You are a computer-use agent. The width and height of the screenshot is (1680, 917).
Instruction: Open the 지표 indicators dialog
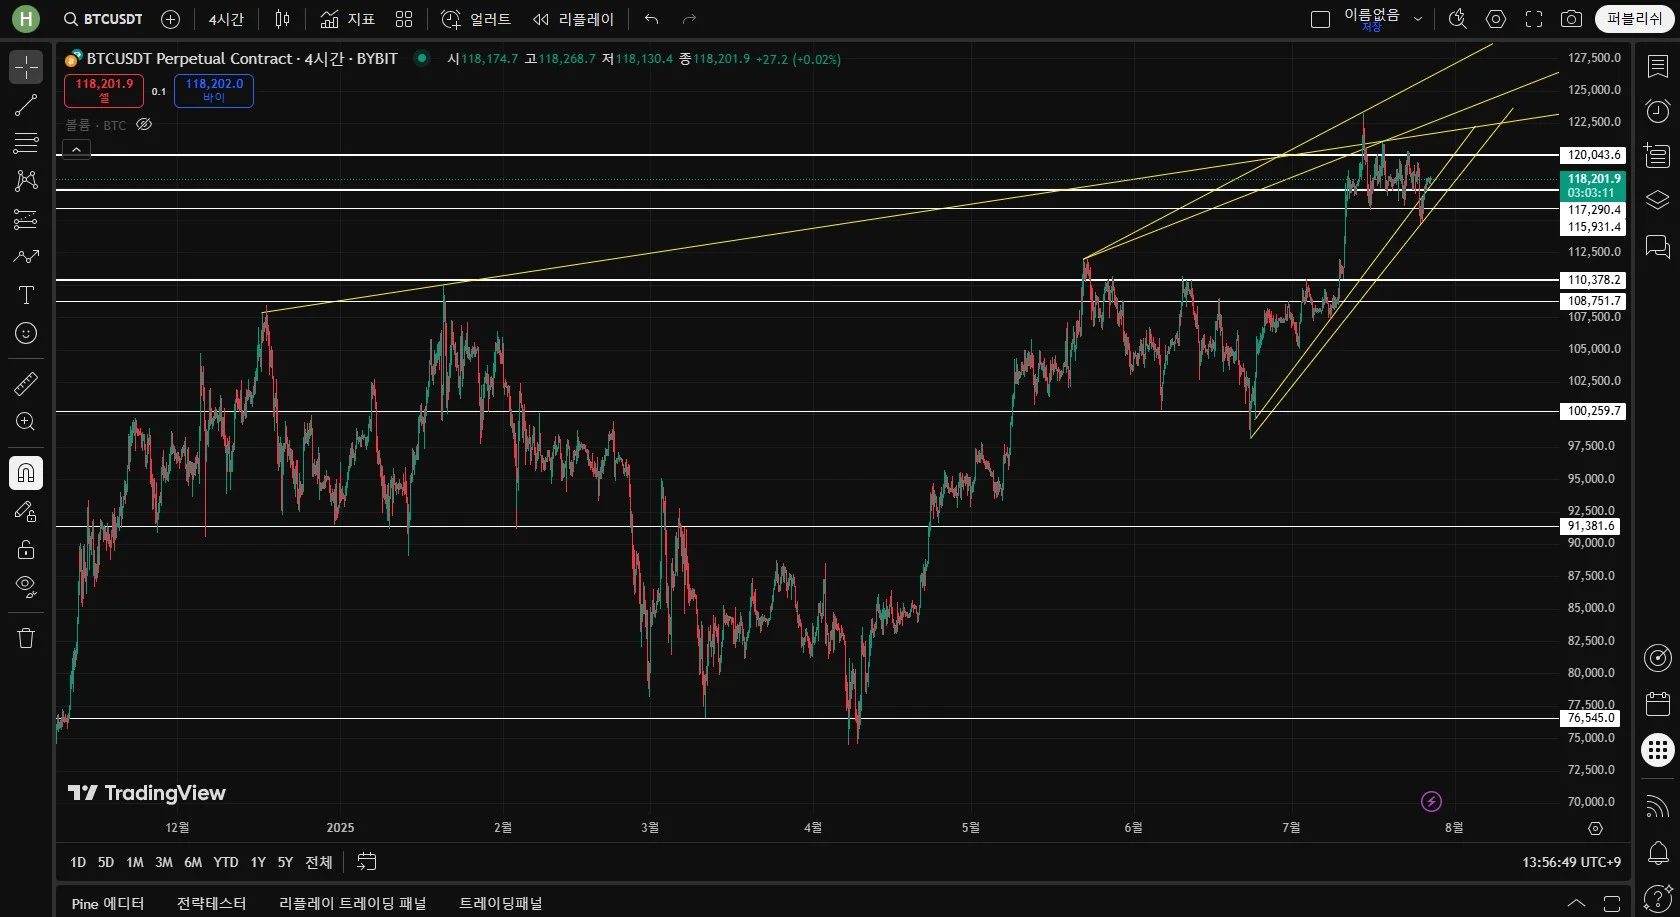coord(347,19)
